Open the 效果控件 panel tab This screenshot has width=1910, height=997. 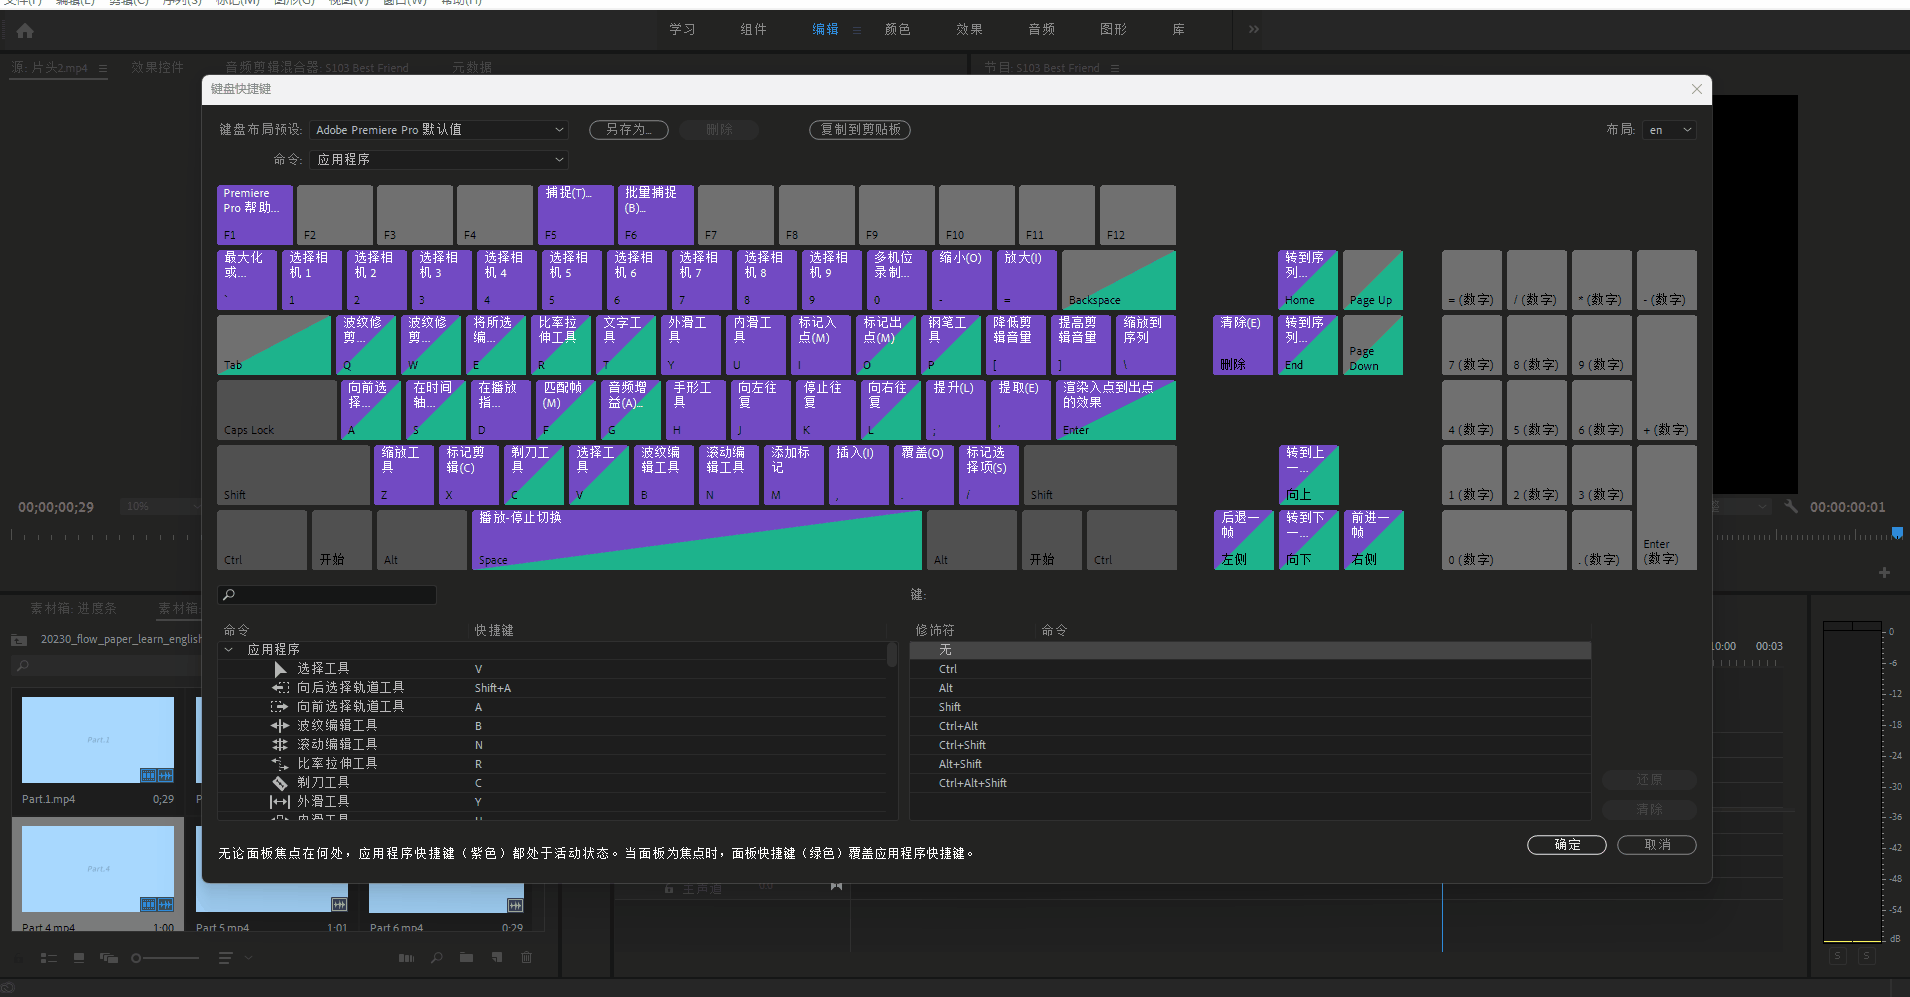[x=158, y=68]
